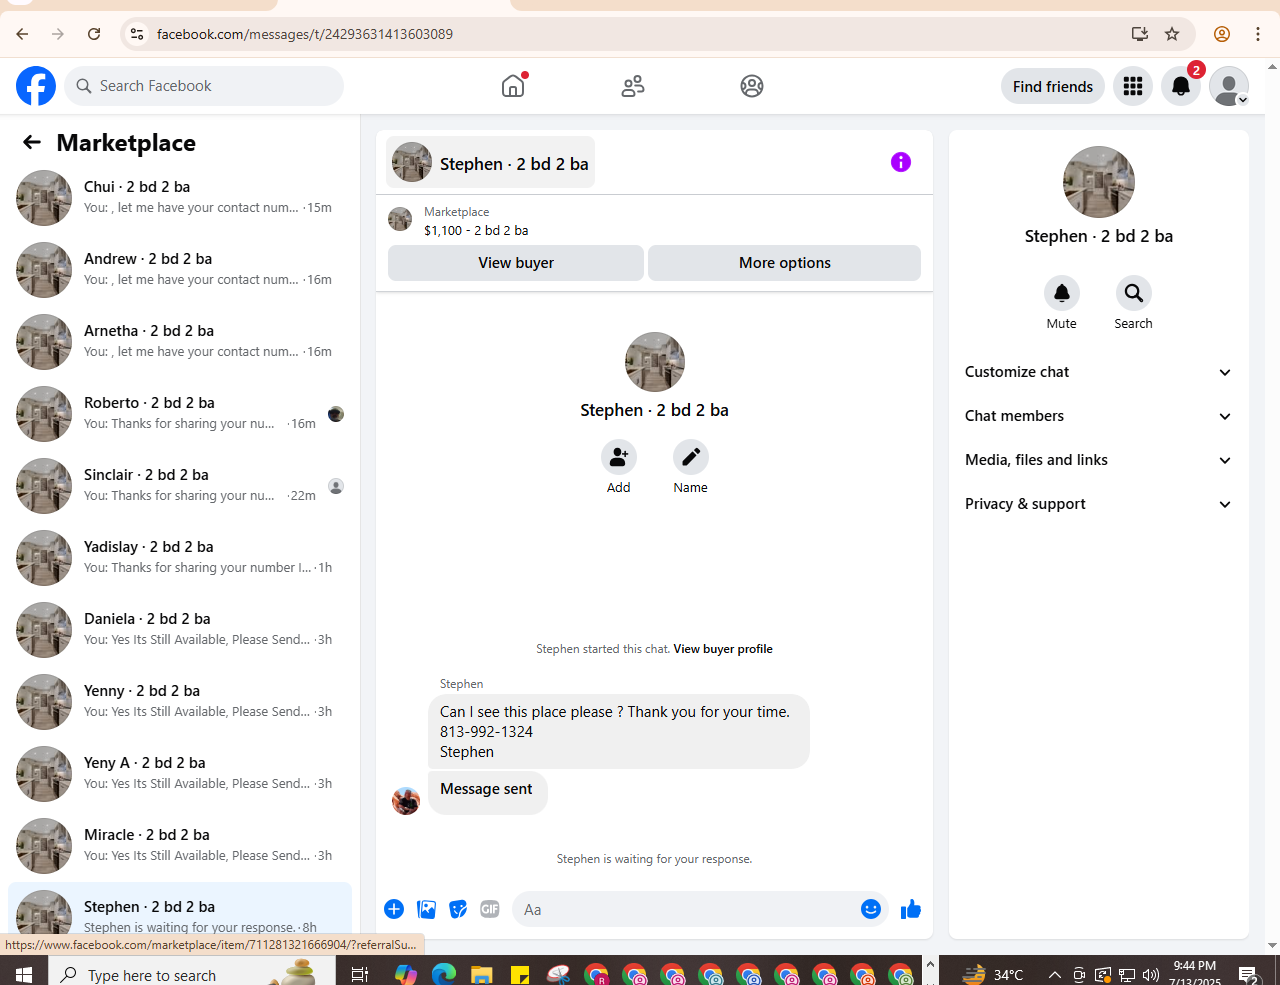Open the Miracle · 2 bd 2 ba conversation
Screen dimensions: 1280x985
180,846
